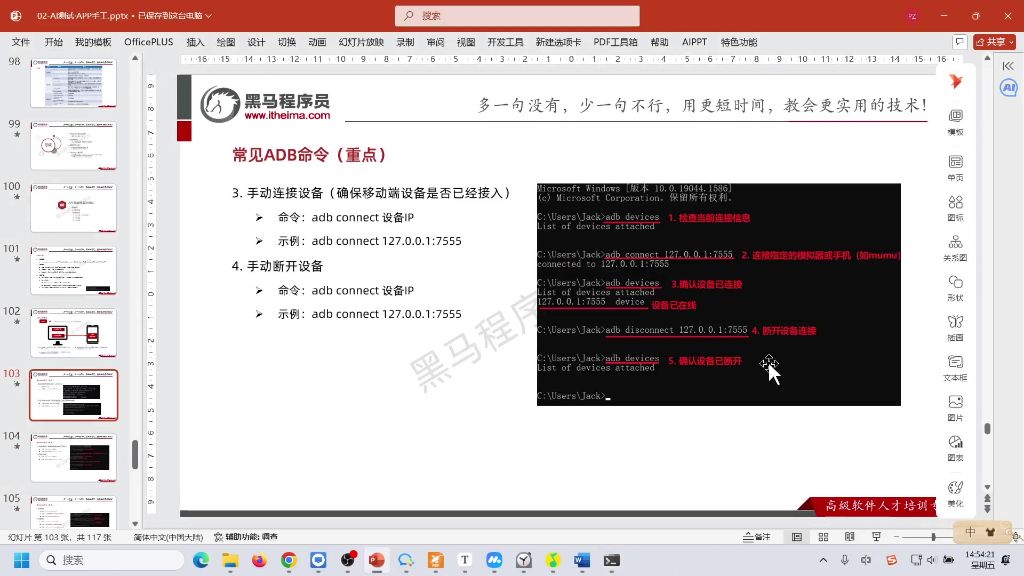The image size is (1024, 576).
Task: Open the 图片 (picture) sidebar tool
Action: pyautogui.click(x=955, y=408)
